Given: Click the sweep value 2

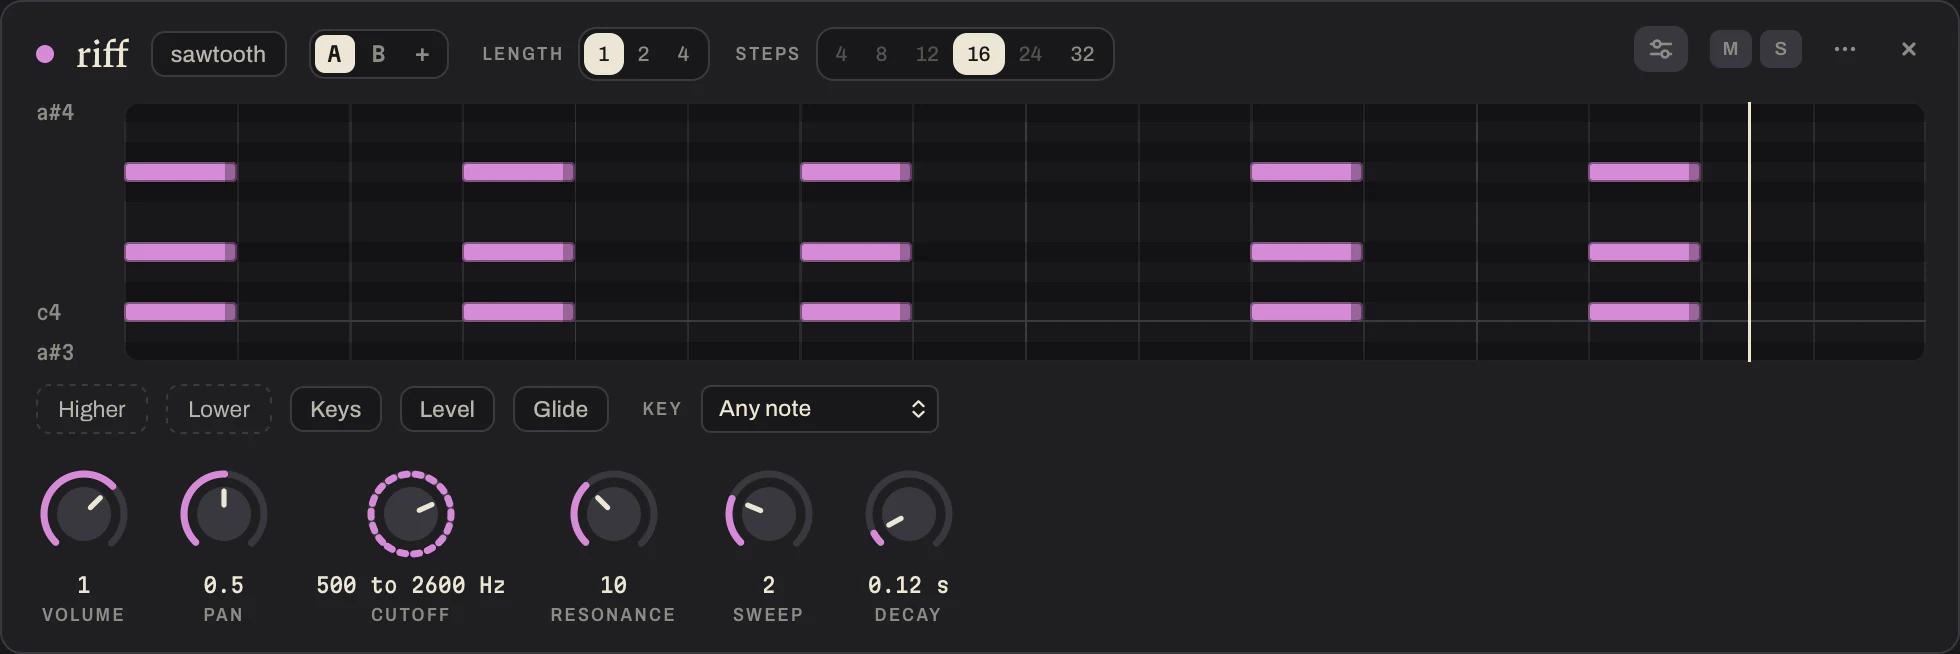Looking at the screenshot, I should tap(768, 585).
